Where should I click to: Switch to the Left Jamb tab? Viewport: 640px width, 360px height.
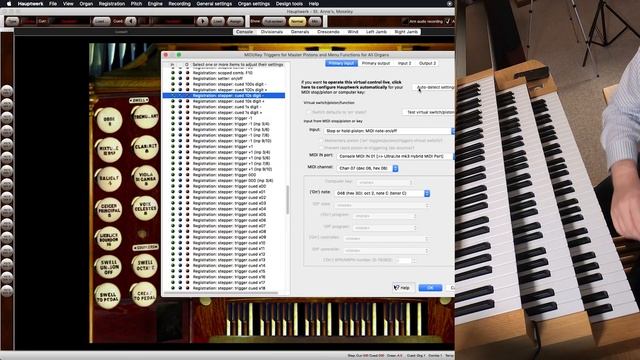376,32
